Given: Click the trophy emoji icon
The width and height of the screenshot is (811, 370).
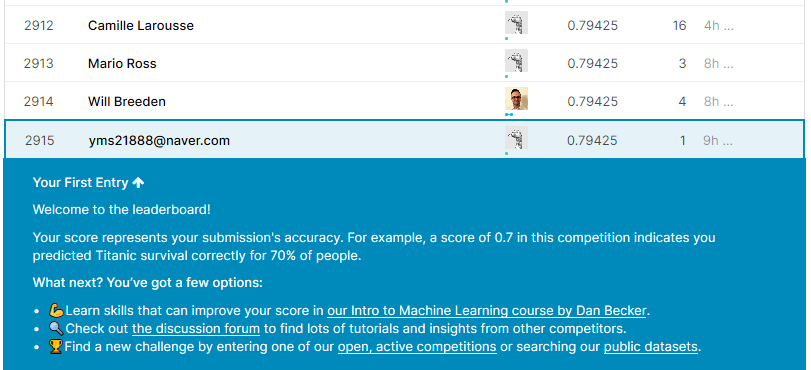Looking at the screenshot, I should tap(56, 346).
